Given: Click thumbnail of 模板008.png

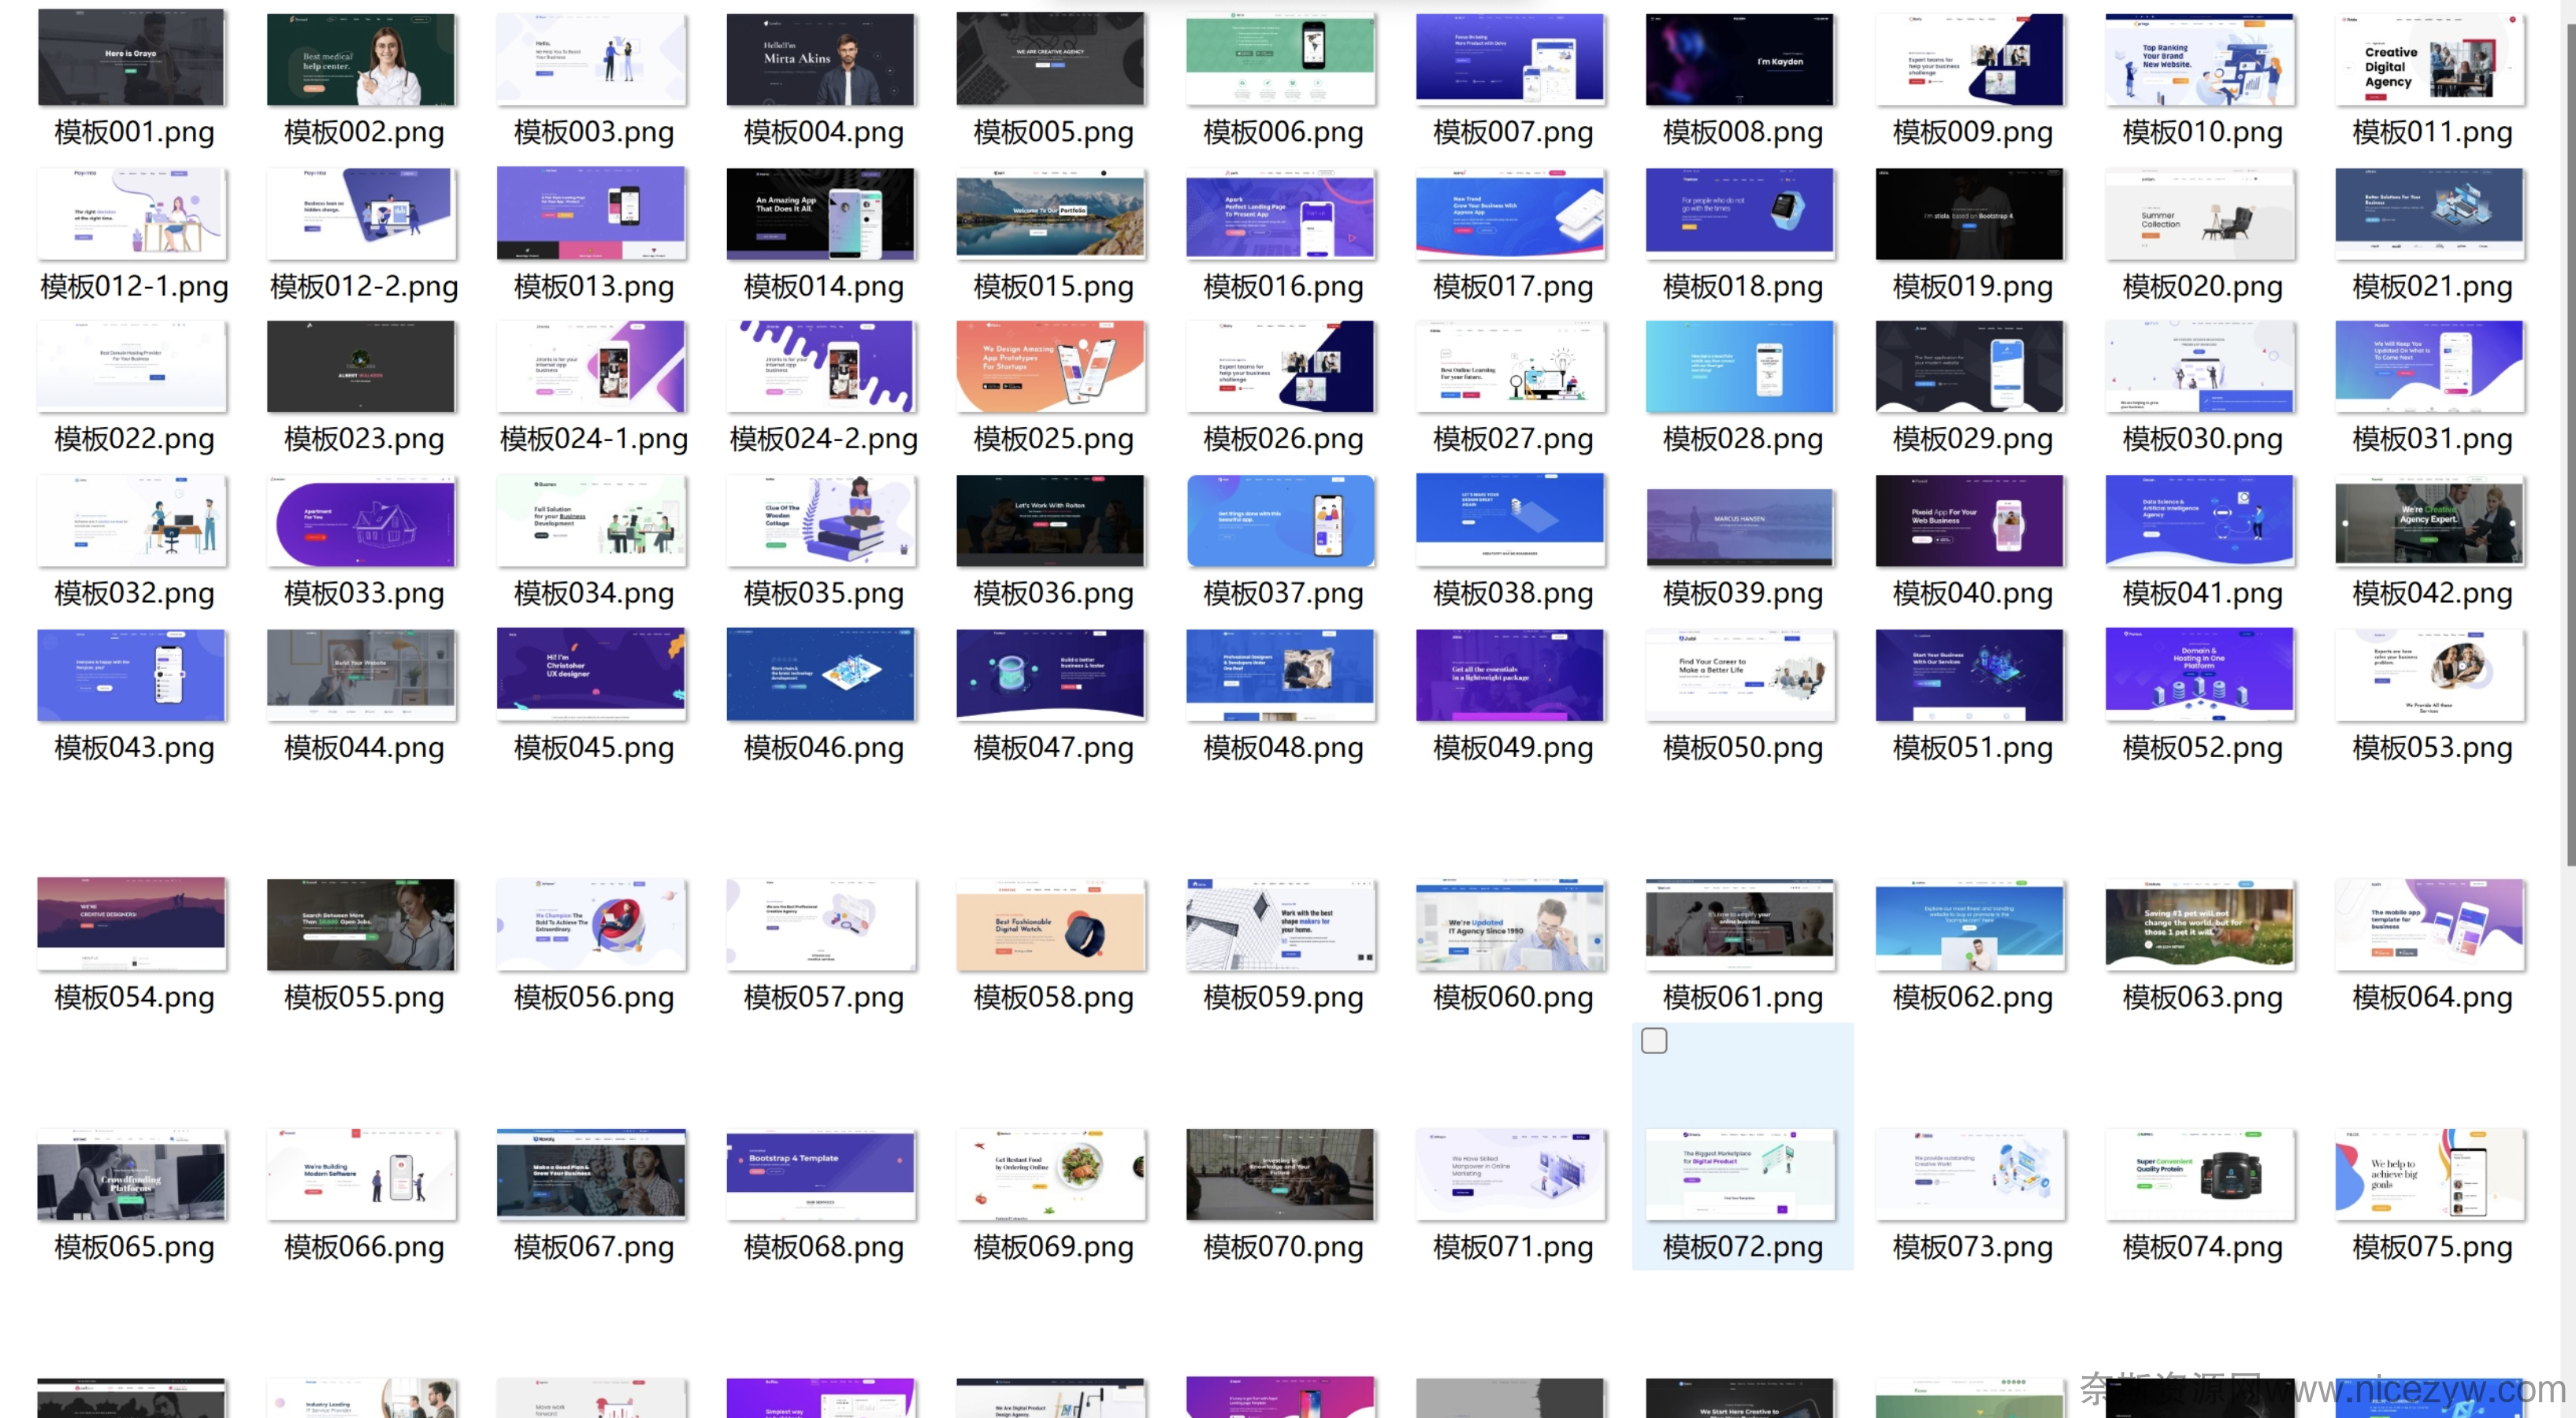Looking at the screenshot, I should [1740, 59].
